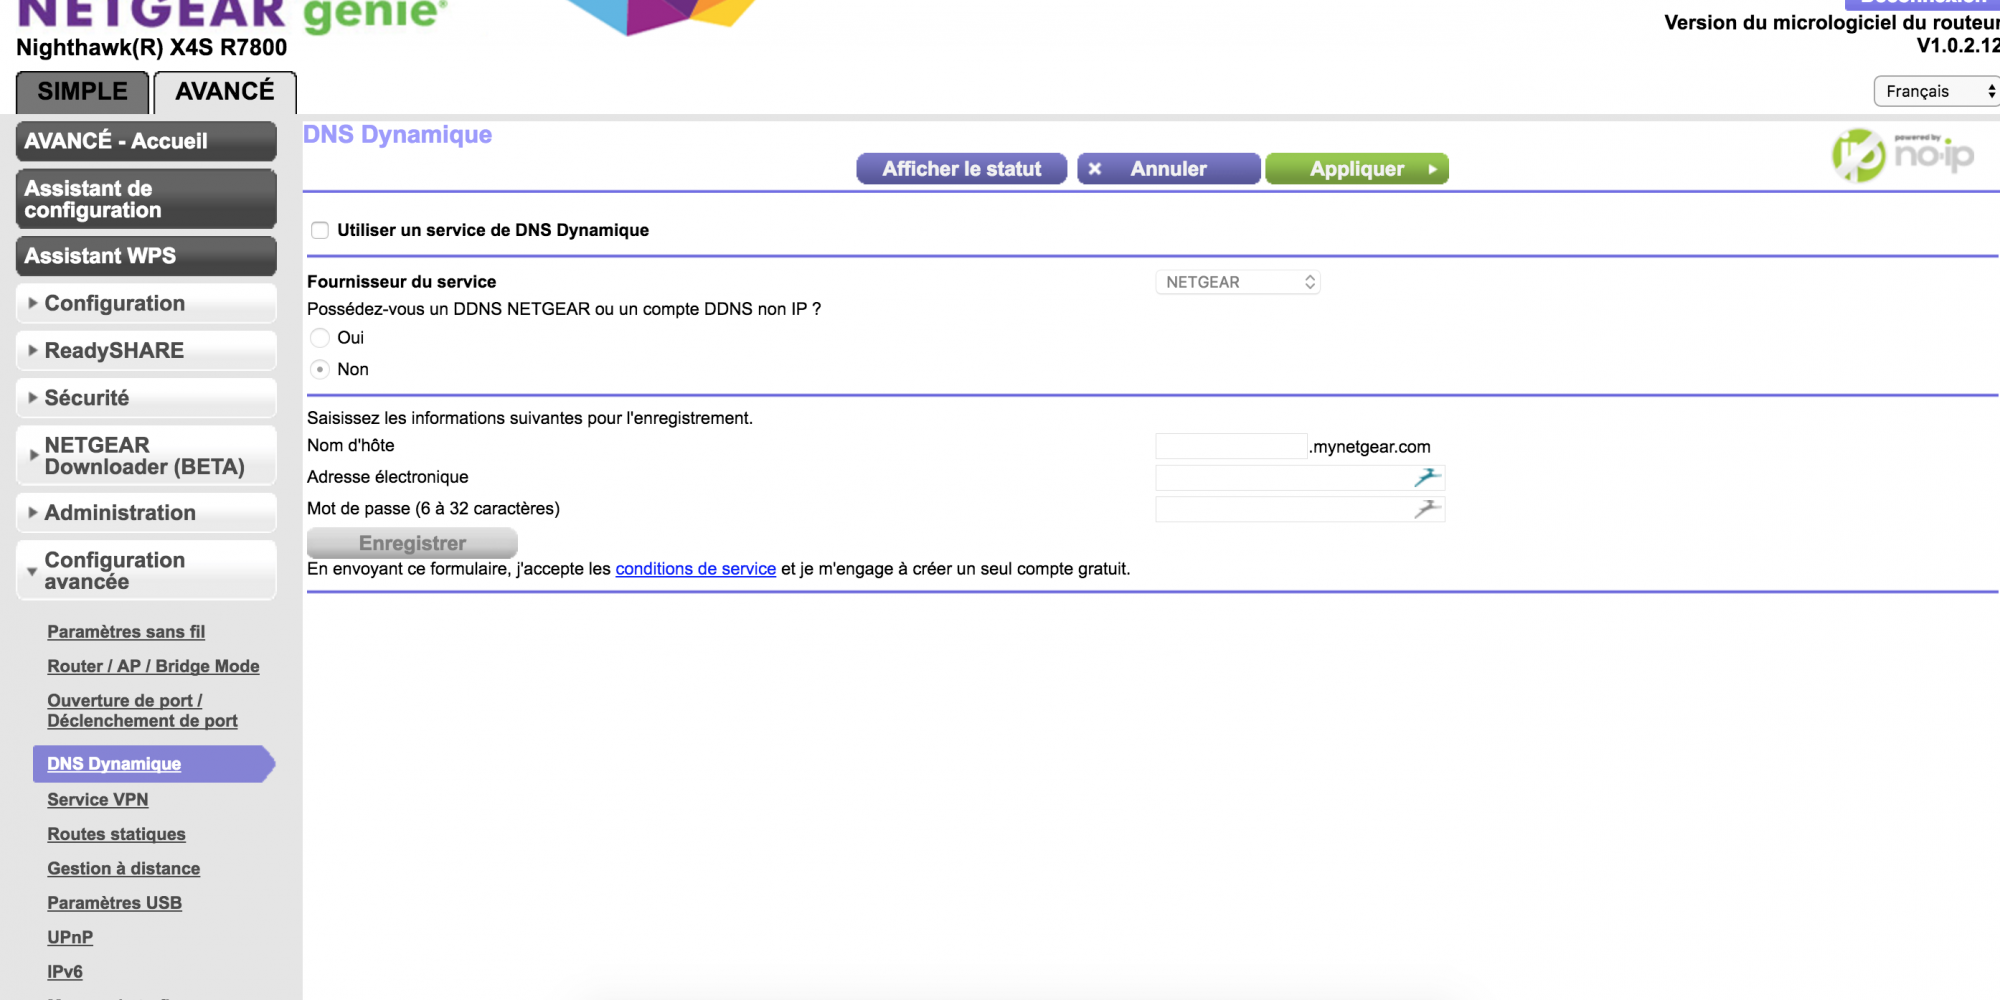The height and width of the screenshot is (1000, 2000).
Task: Expand the Configuration menu section
Action: 146,303
